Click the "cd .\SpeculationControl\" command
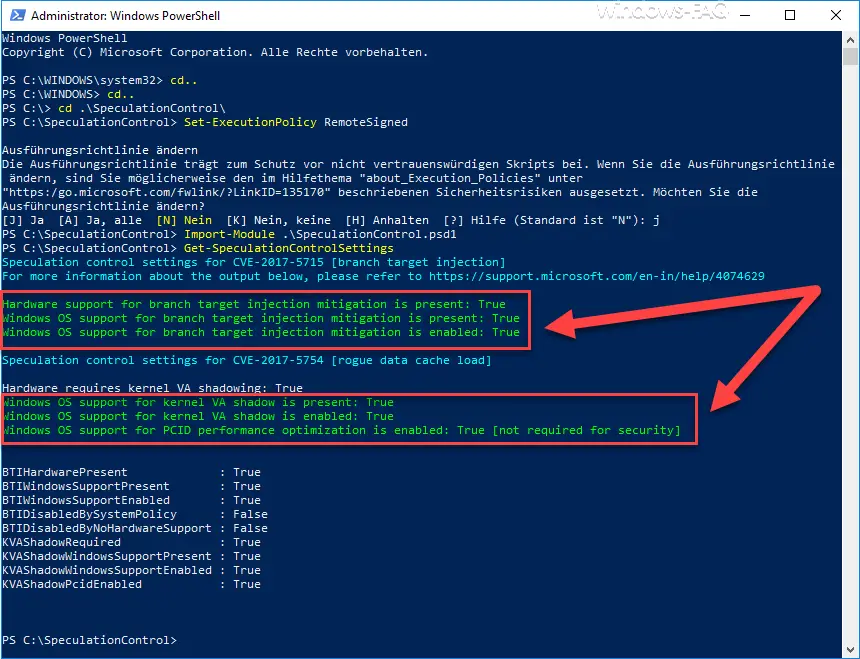The height and width of the screenshot is (659, 860). coord(142,109)
